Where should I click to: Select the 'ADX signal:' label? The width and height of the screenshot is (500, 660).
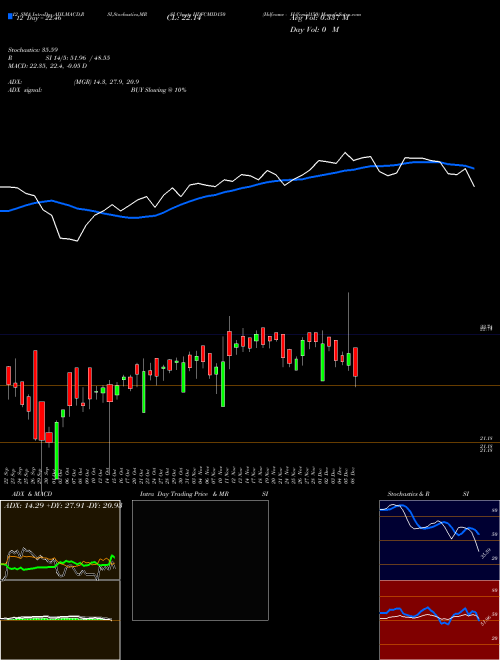[x=25, y=90]
